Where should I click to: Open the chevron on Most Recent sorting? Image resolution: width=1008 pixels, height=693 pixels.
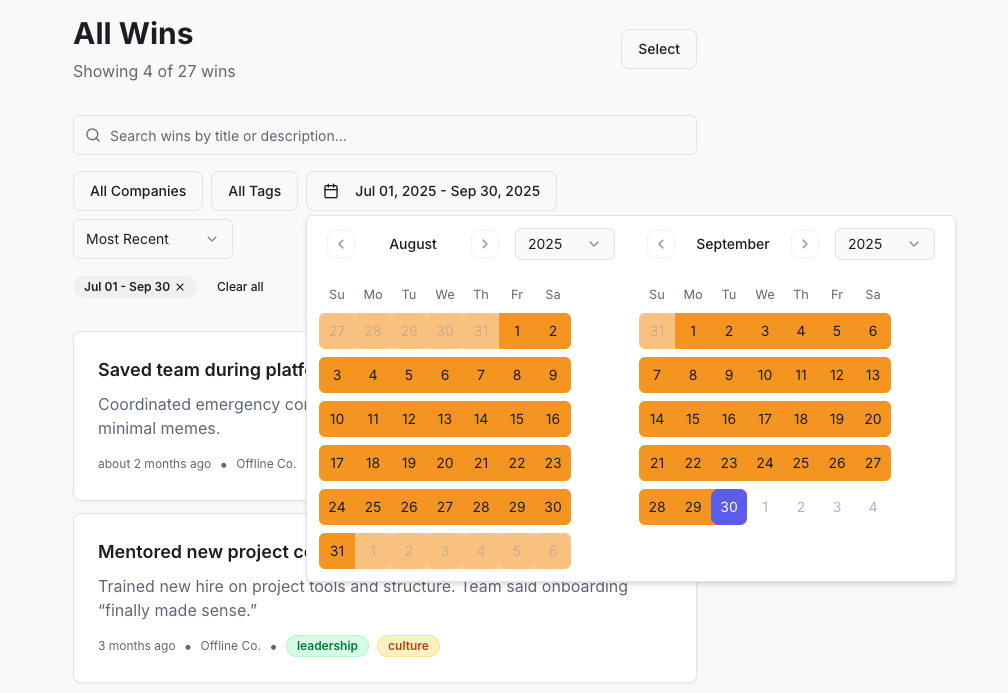point(212,239)
